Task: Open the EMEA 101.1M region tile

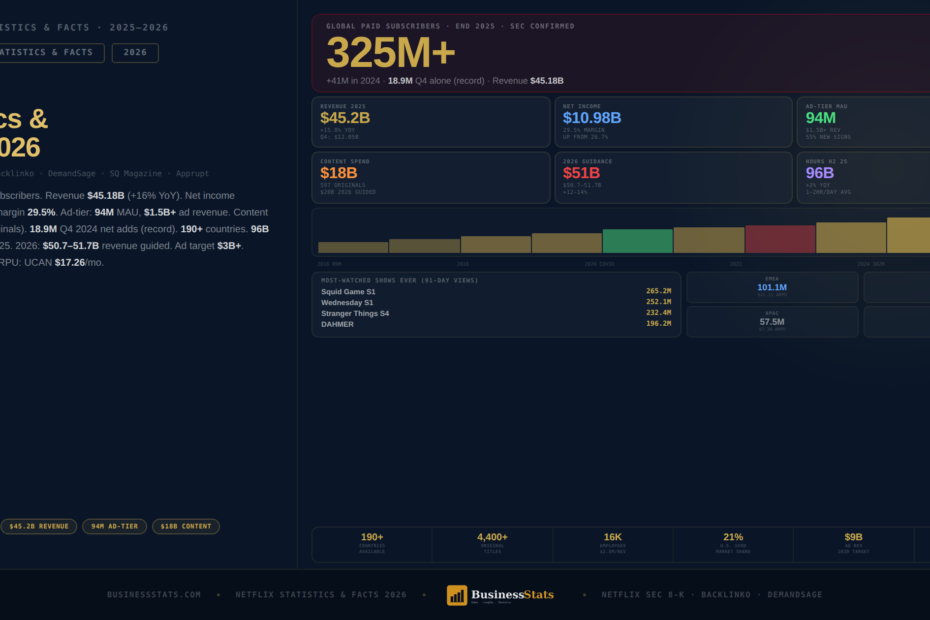Action: [x=772, y=287]
